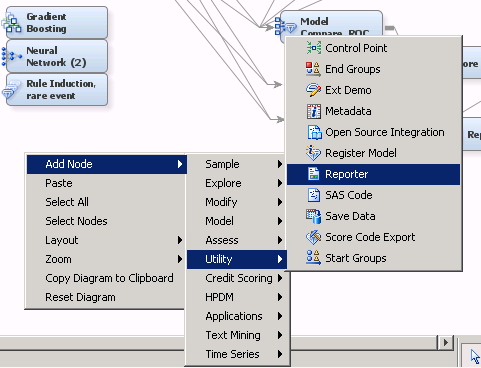Open the Sample node category
481x368 pixels.
coord(237,164)
